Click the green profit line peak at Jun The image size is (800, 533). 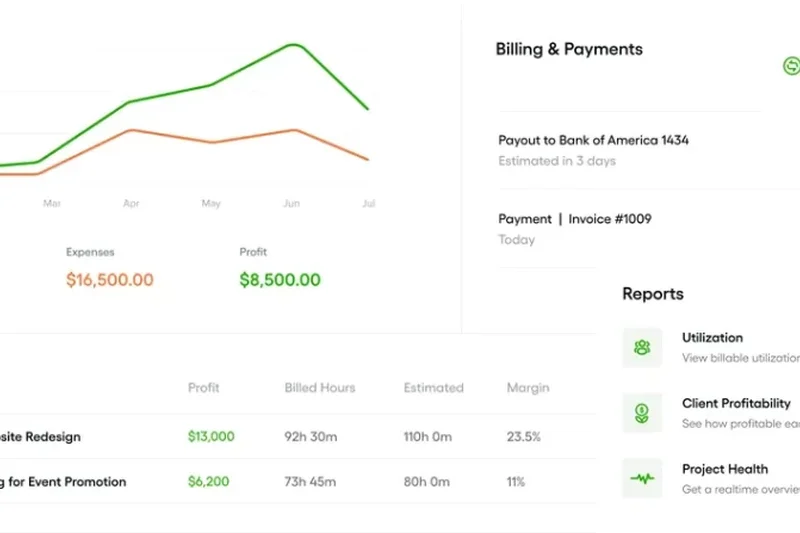coord(293,45)
